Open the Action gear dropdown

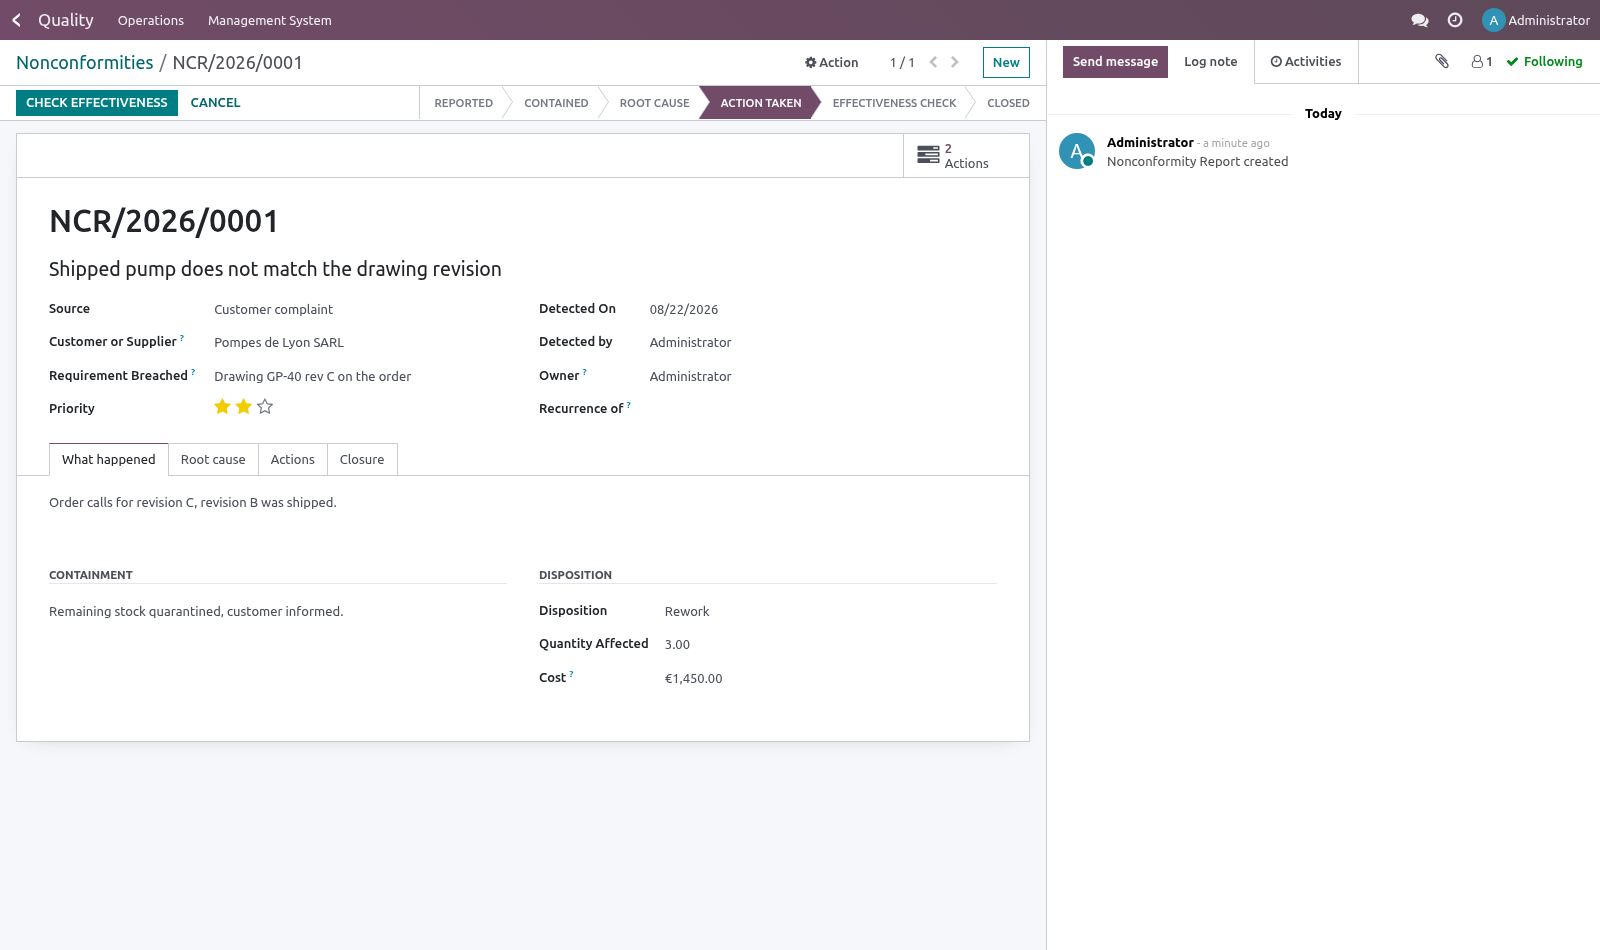coord(832,62)
